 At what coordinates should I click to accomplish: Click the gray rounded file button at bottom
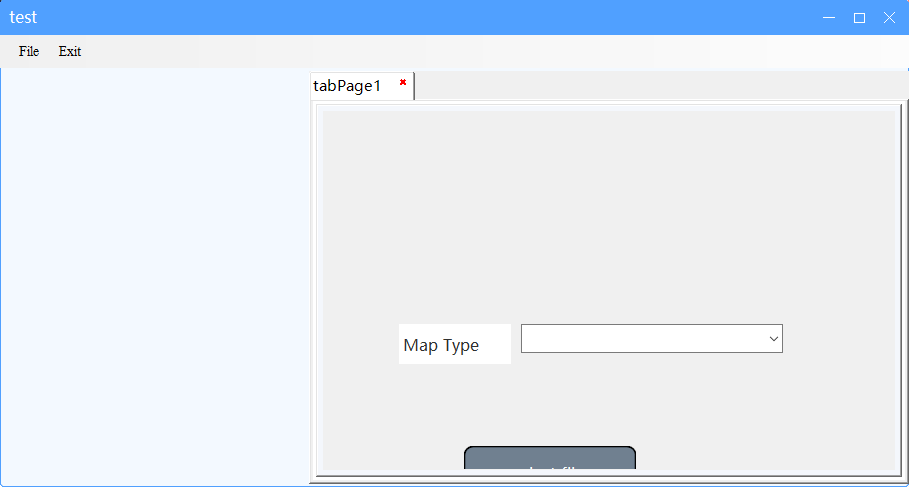(x=550, y=458)
